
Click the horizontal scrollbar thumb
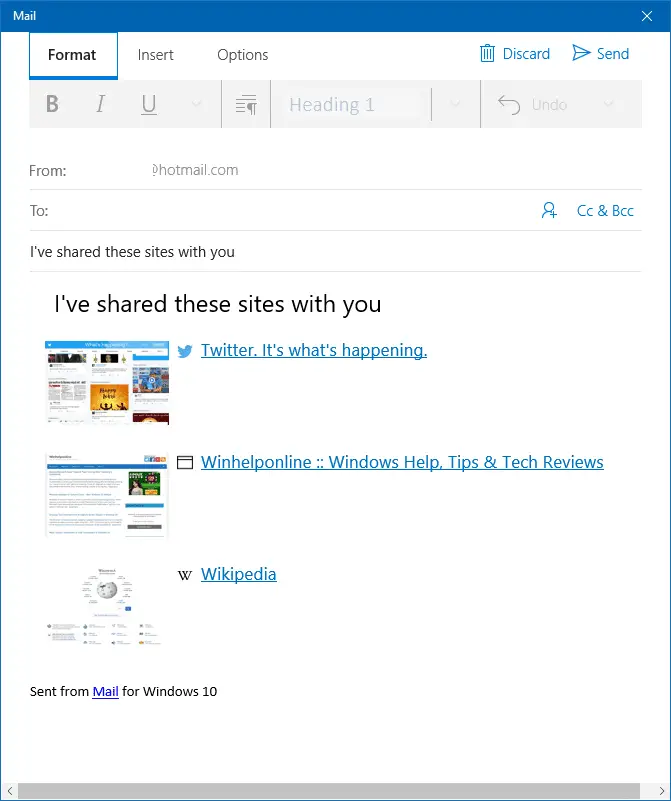tap(329, 791)
